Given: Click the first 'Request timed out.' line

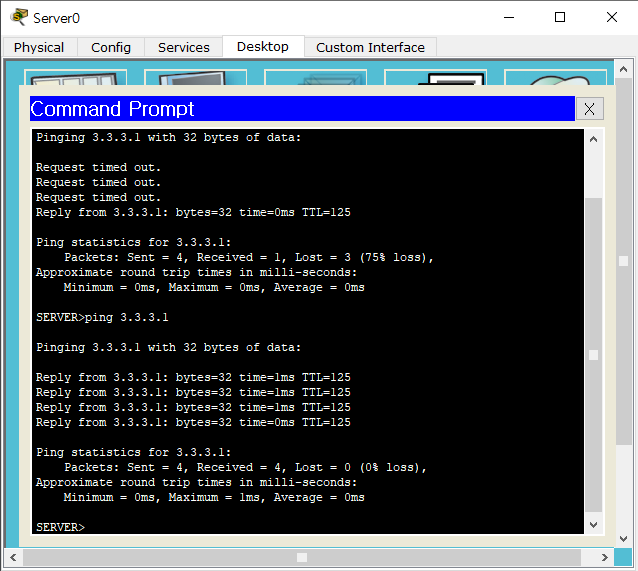Looking at the screenshot, I should pos(98,167).
